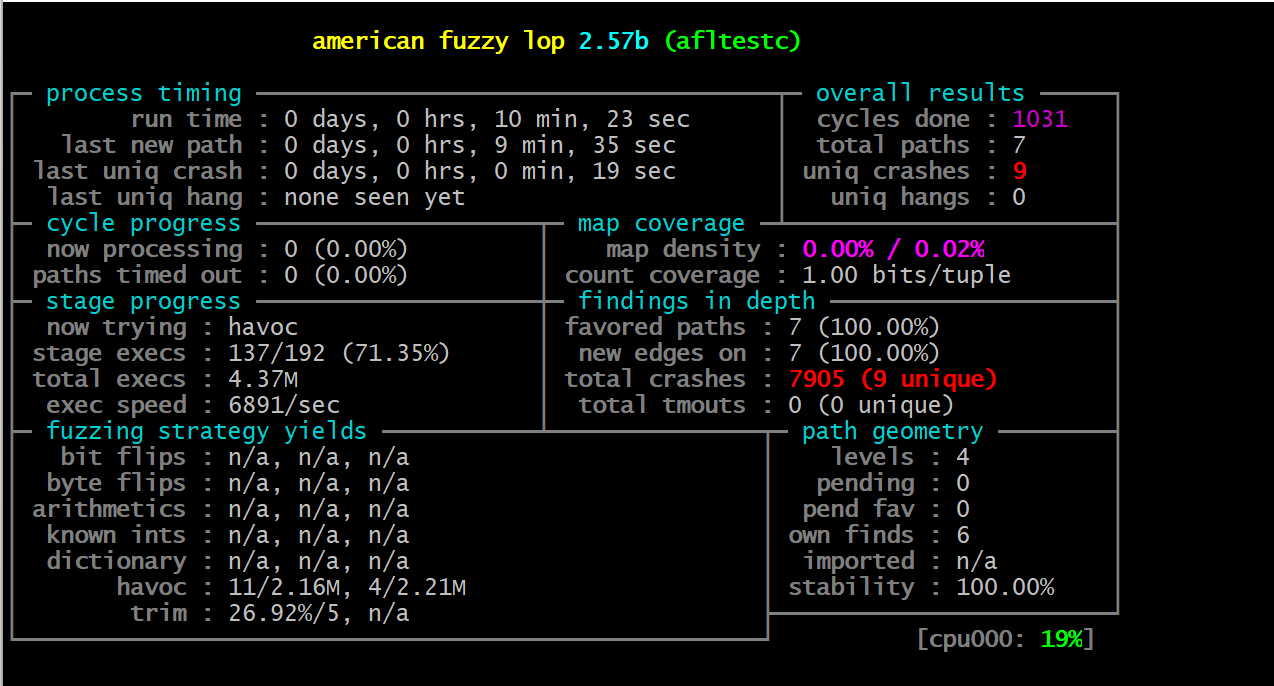Click the total execs value "4.37M"
The height and width of the screenshot is (686, 1274).
click(x=263, y=380)
